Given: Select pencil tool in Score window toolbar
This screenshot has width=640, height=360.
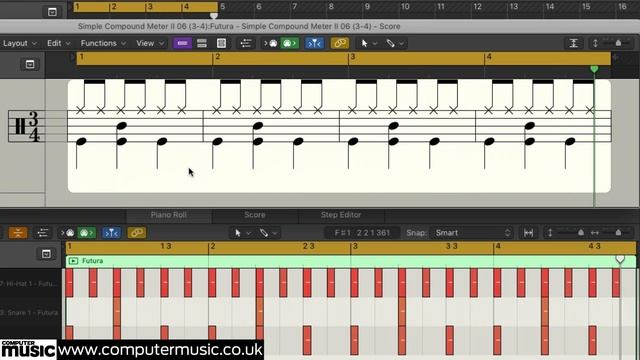Looking at the screenshot, I should tap(391, 43).
